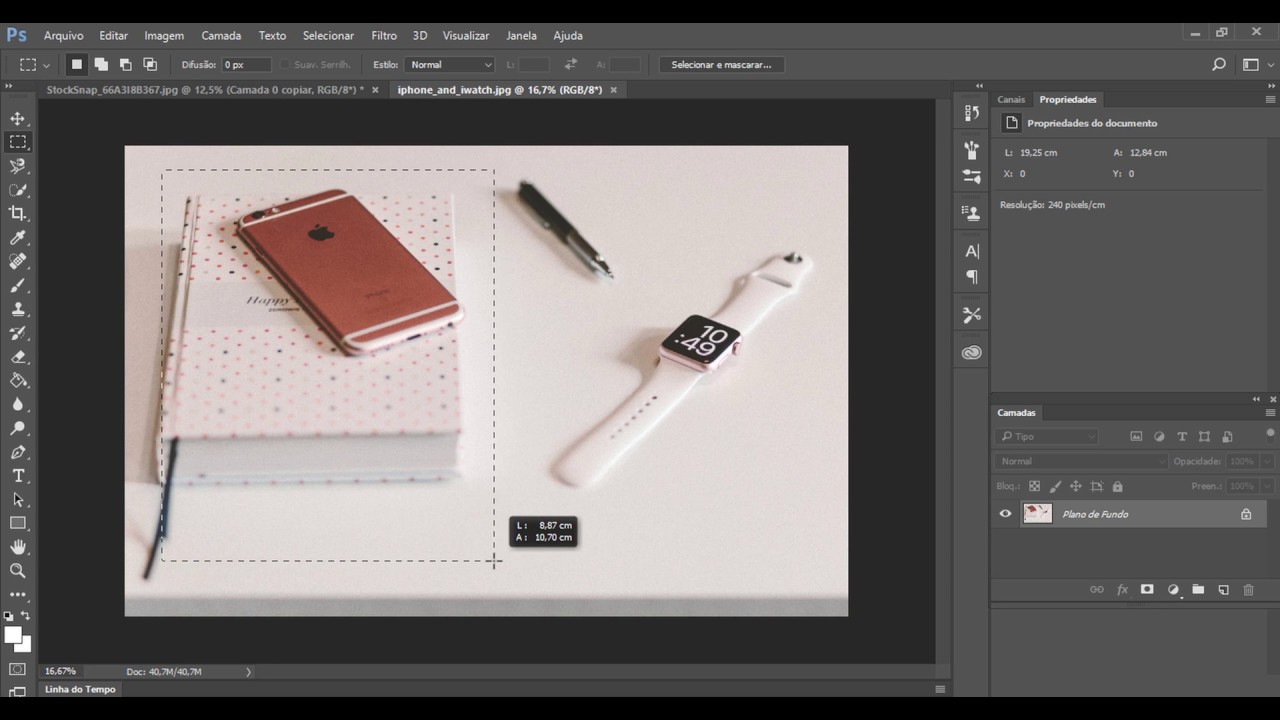
Task: Select the Brush tool
Action: point(18,285)
